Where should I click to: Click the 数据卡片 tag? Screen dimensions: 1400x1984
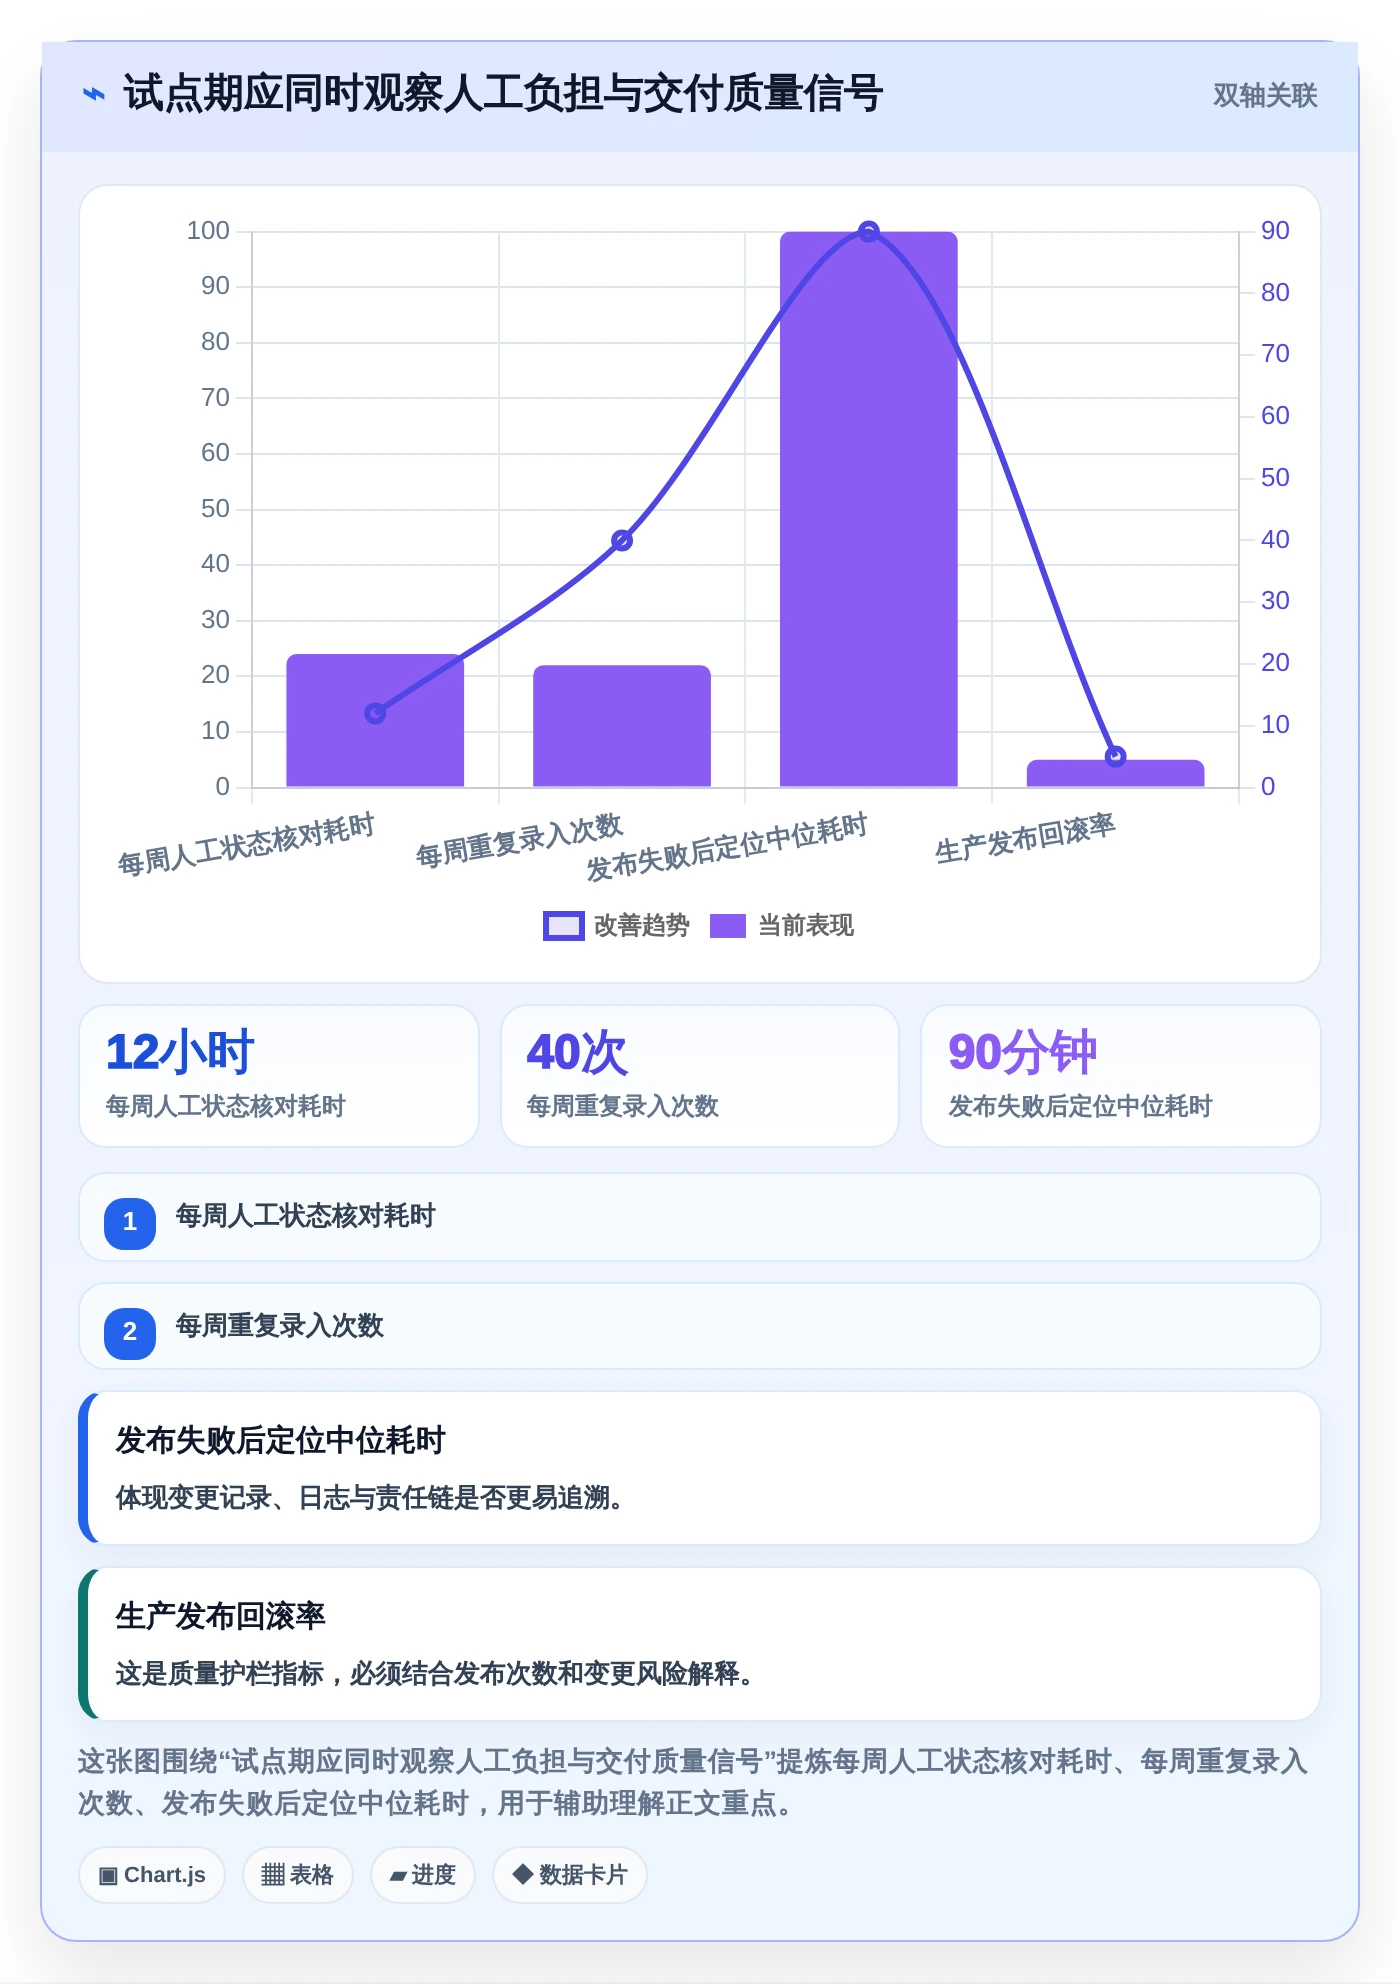coord(570,1875)
